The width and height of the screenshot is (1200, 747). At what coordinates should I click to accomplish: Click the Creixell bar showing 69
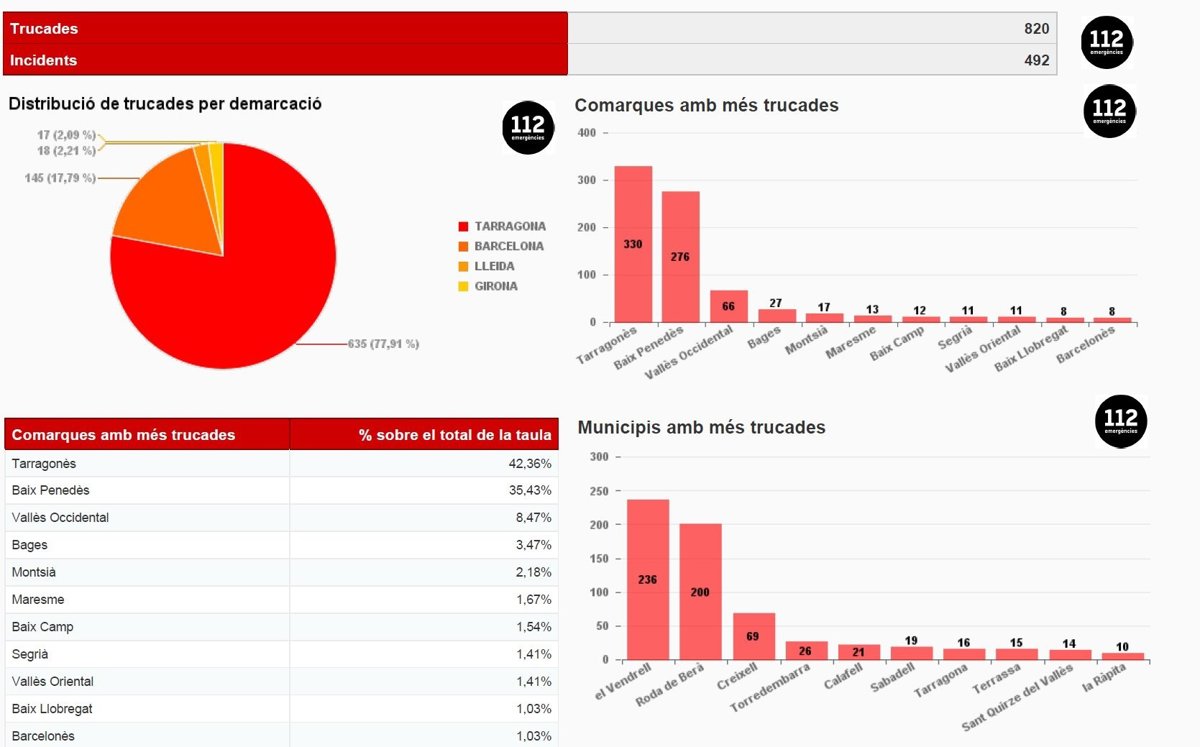coord(753,636)
